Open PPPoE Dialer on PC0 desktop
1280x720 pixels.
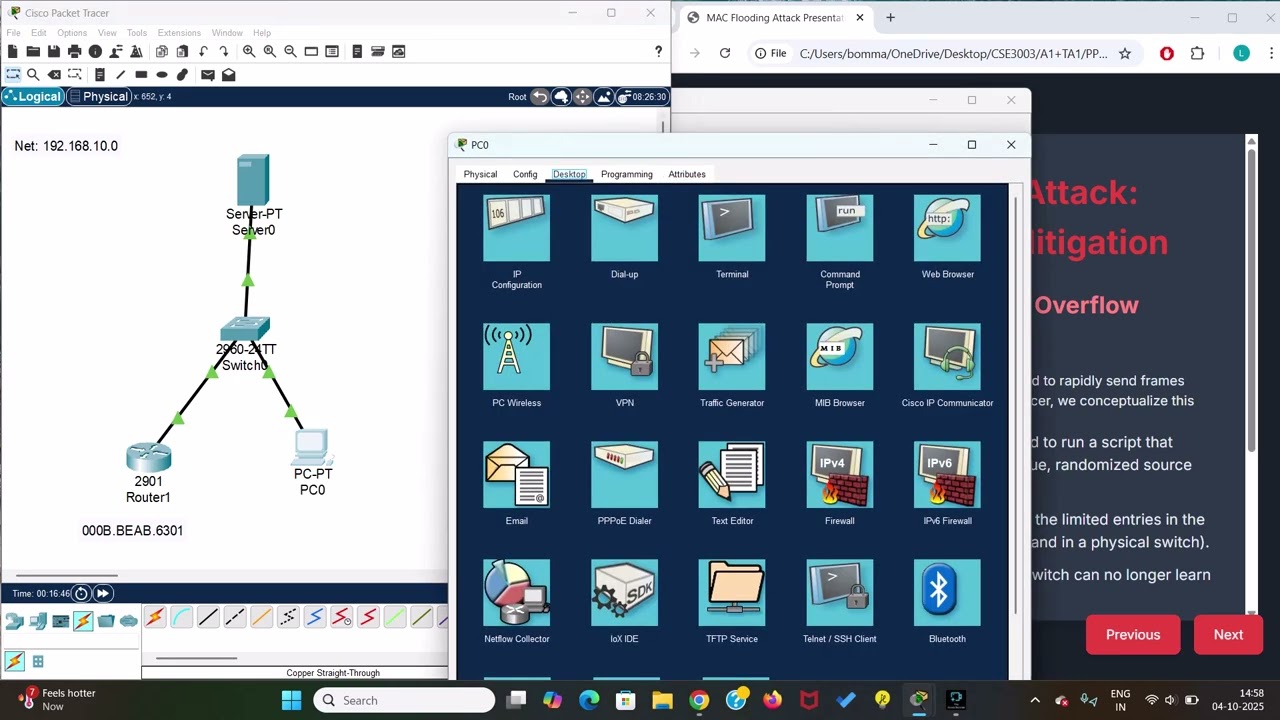[x=624, y=474]
